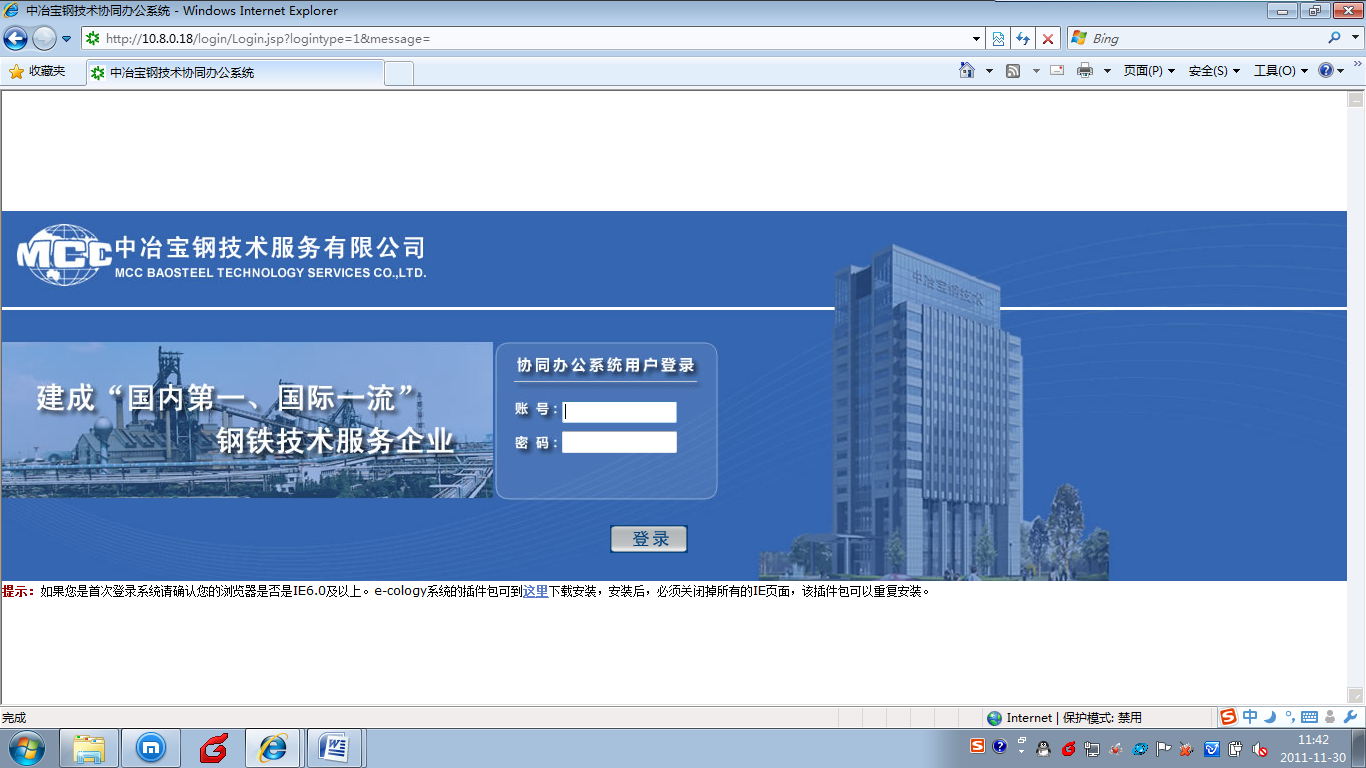Viewport: 1366px width, 768px height.
Task: Expand the Home button dropdown arrow
Action: coord(989,71)
